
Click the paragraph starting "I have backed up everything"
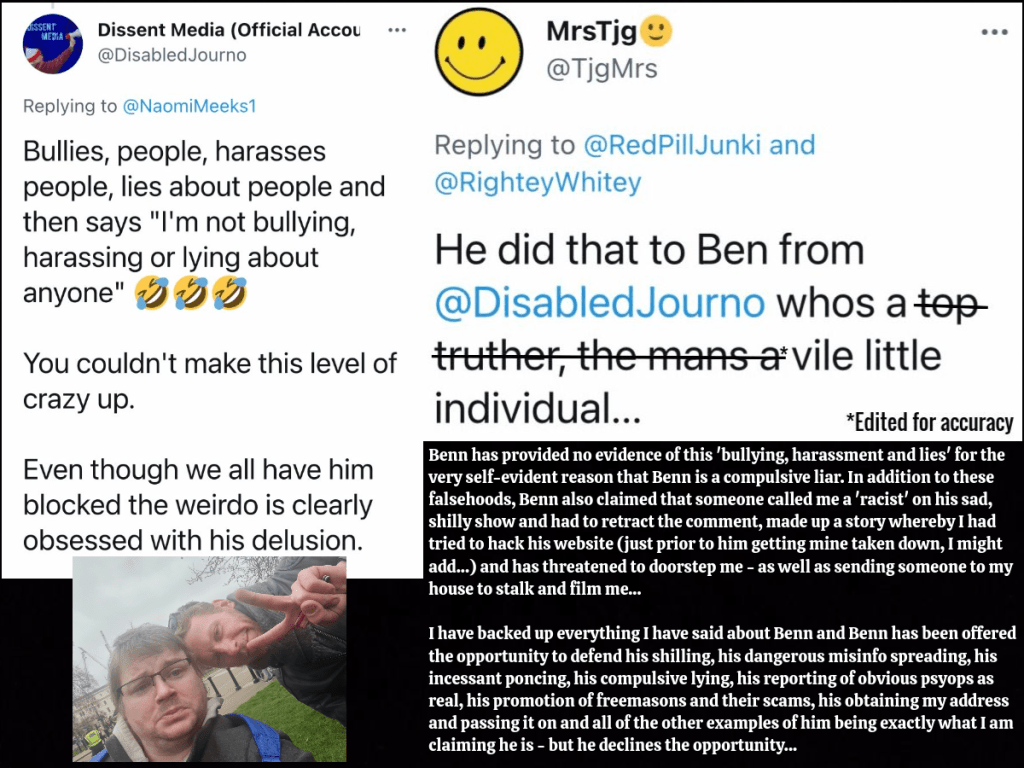(722, 689)
